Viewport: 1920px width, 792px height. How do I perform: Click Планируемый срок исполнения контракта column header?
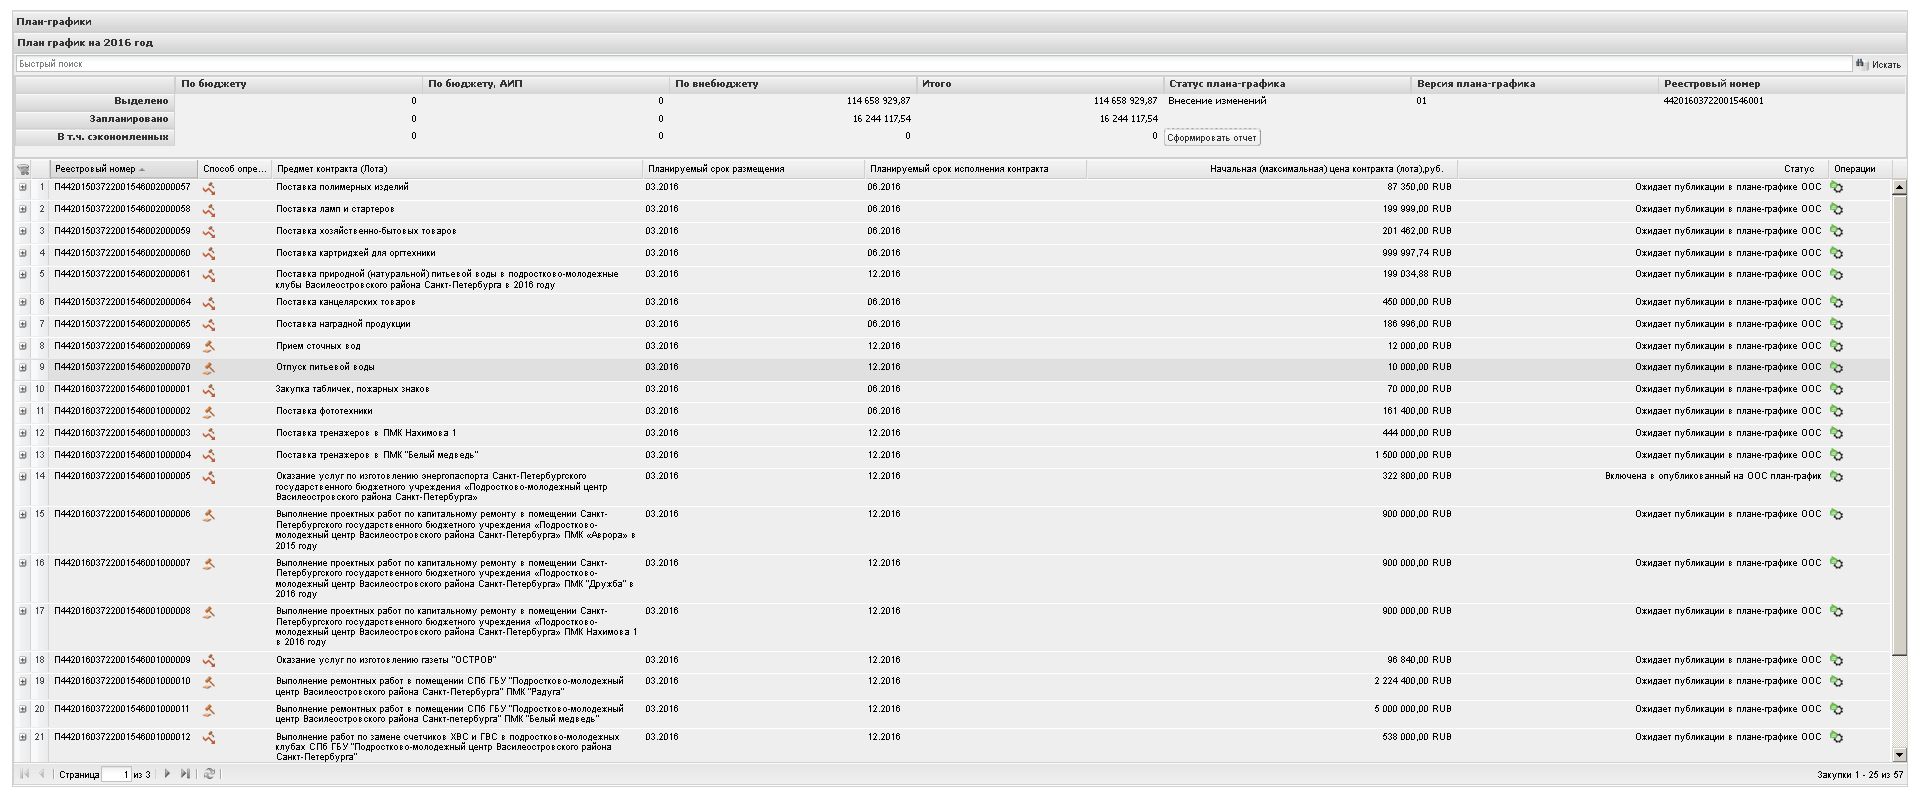point(975,169)
